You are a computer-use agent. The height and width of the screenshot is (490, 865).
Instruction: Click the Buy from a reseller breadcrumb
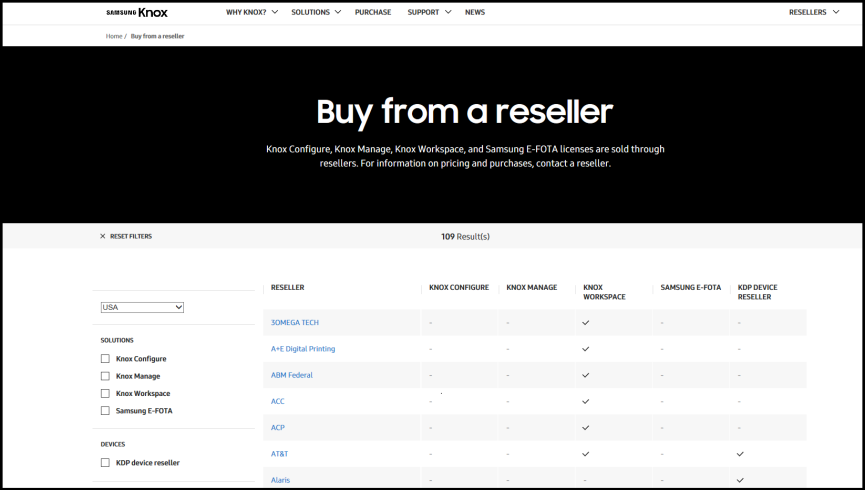click(157, 36)
